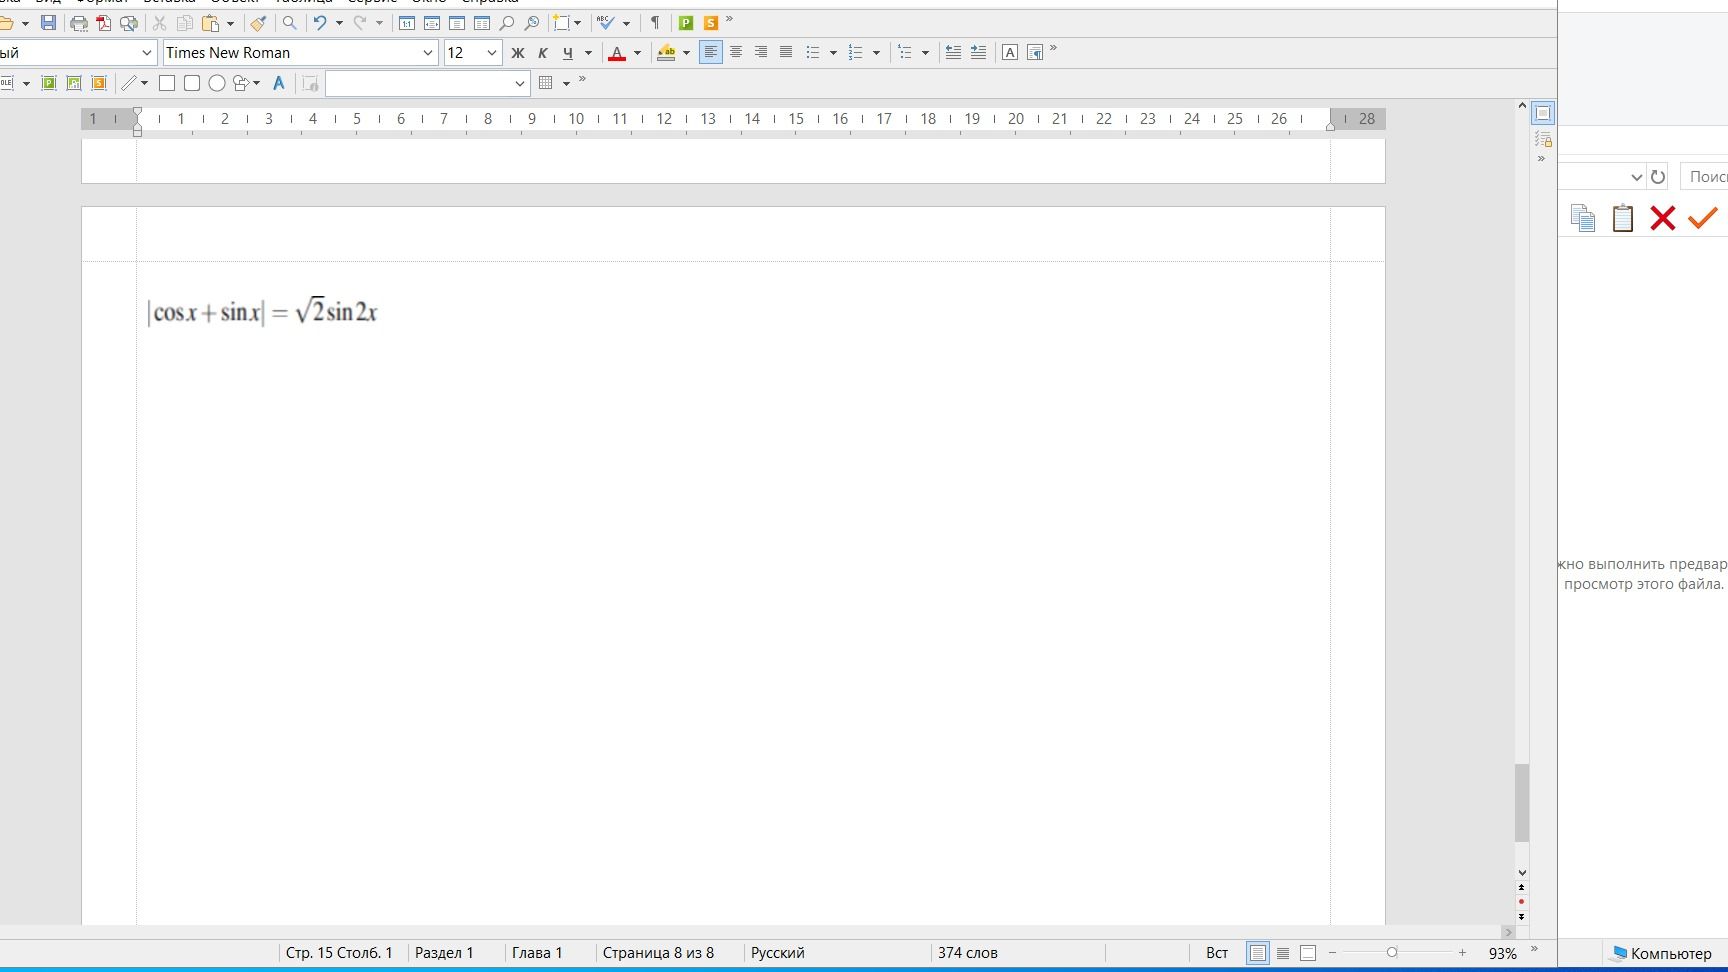Click the copy pages icon in the side panel
Screen dimensions: 1728x972
[1582, 218]
